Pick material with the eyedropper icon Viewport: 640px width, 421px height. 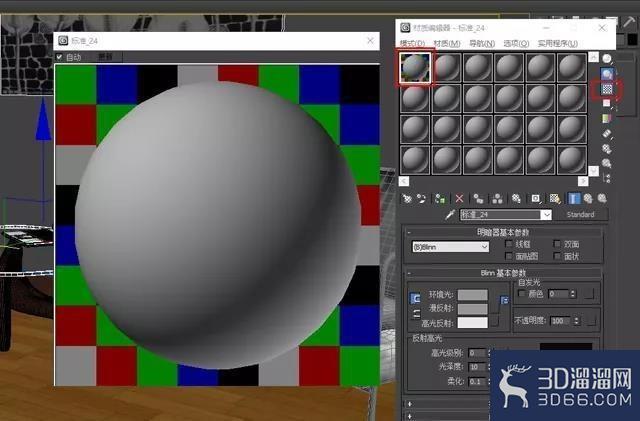coord(450,214)
